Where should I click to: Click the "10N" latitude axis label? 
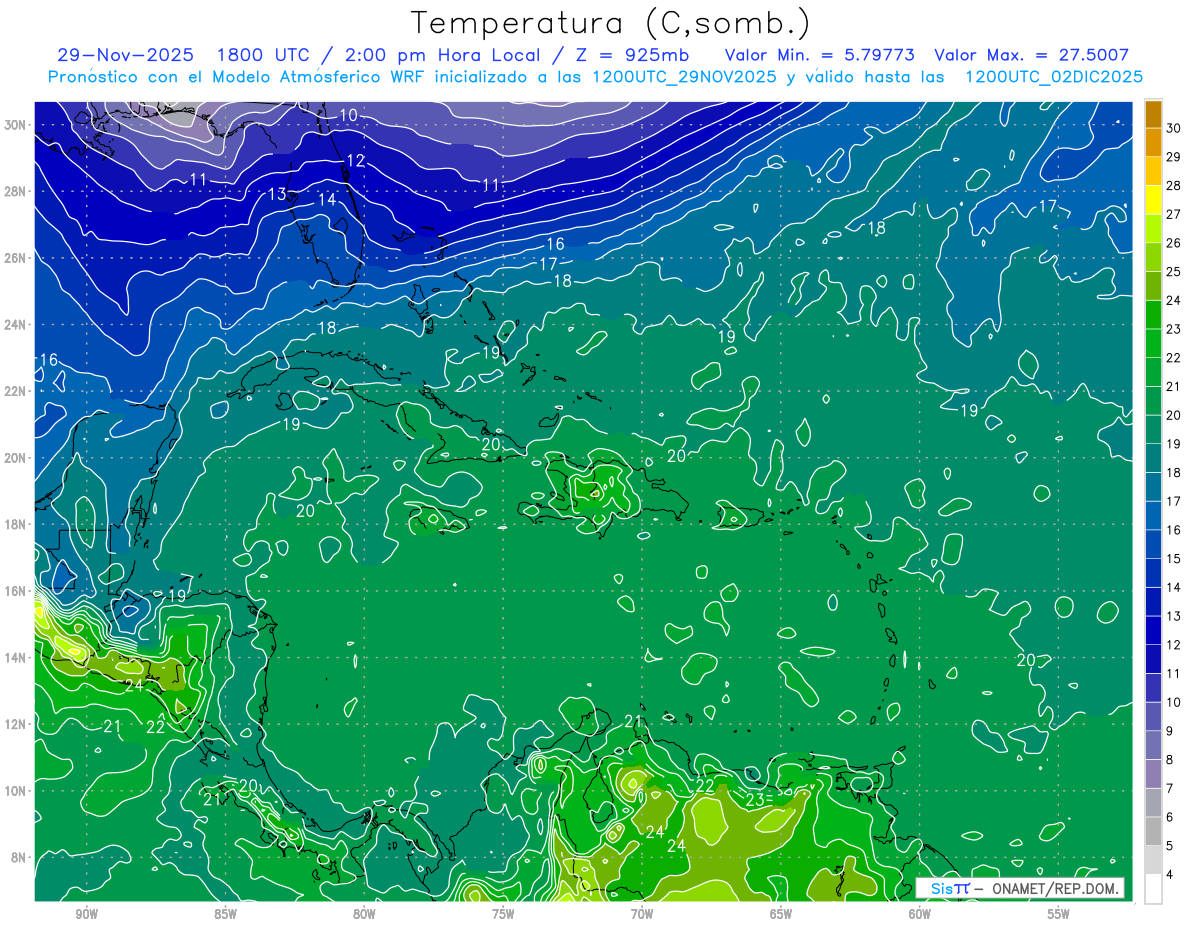tap(17, 791)
